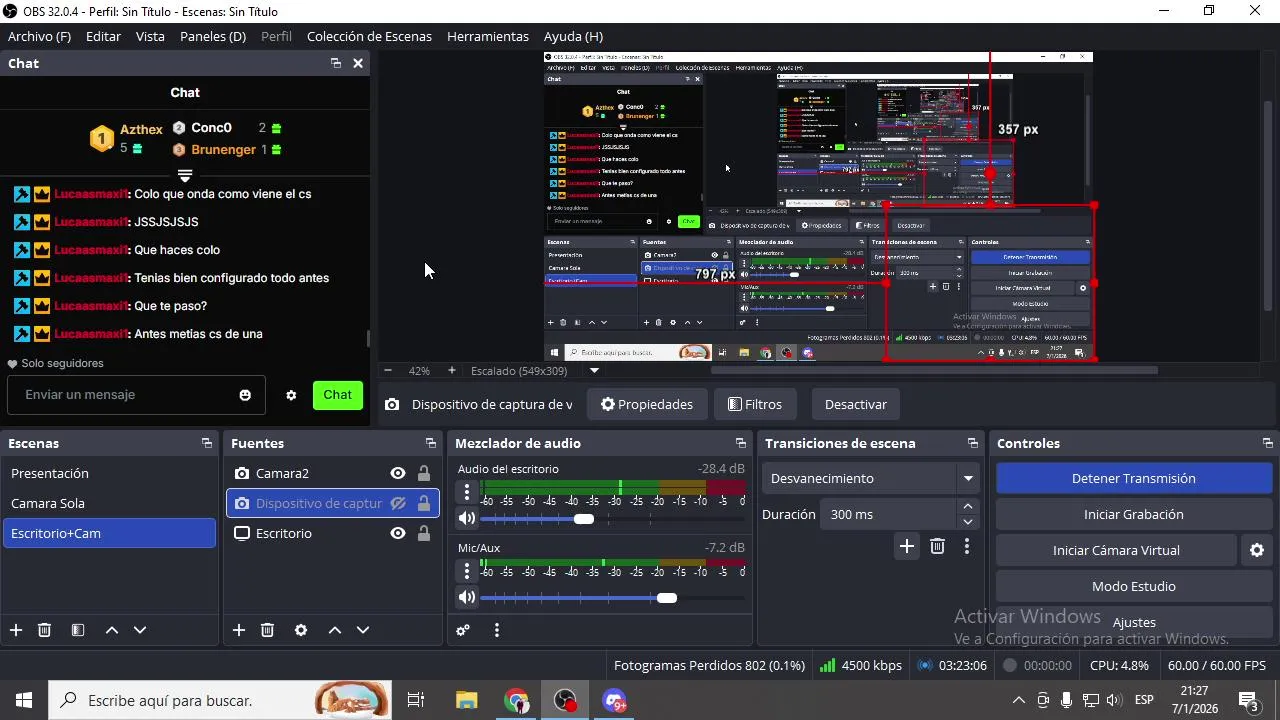Screen dimensions: 1280x720
Task: Open transition properties three-dot menu
Action: click(966, 546)
